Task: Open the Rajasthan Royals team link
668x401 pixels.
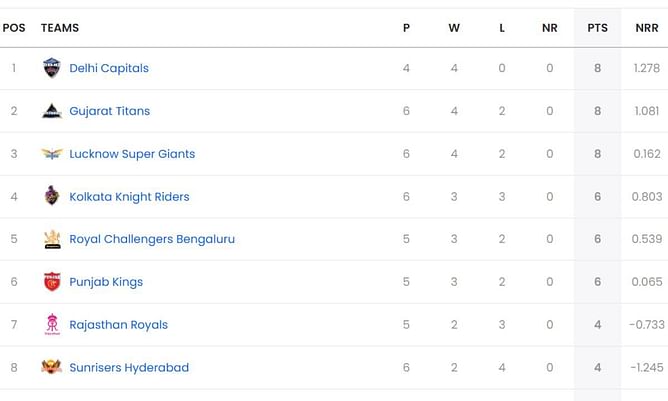Action: (x=118, y=325)
